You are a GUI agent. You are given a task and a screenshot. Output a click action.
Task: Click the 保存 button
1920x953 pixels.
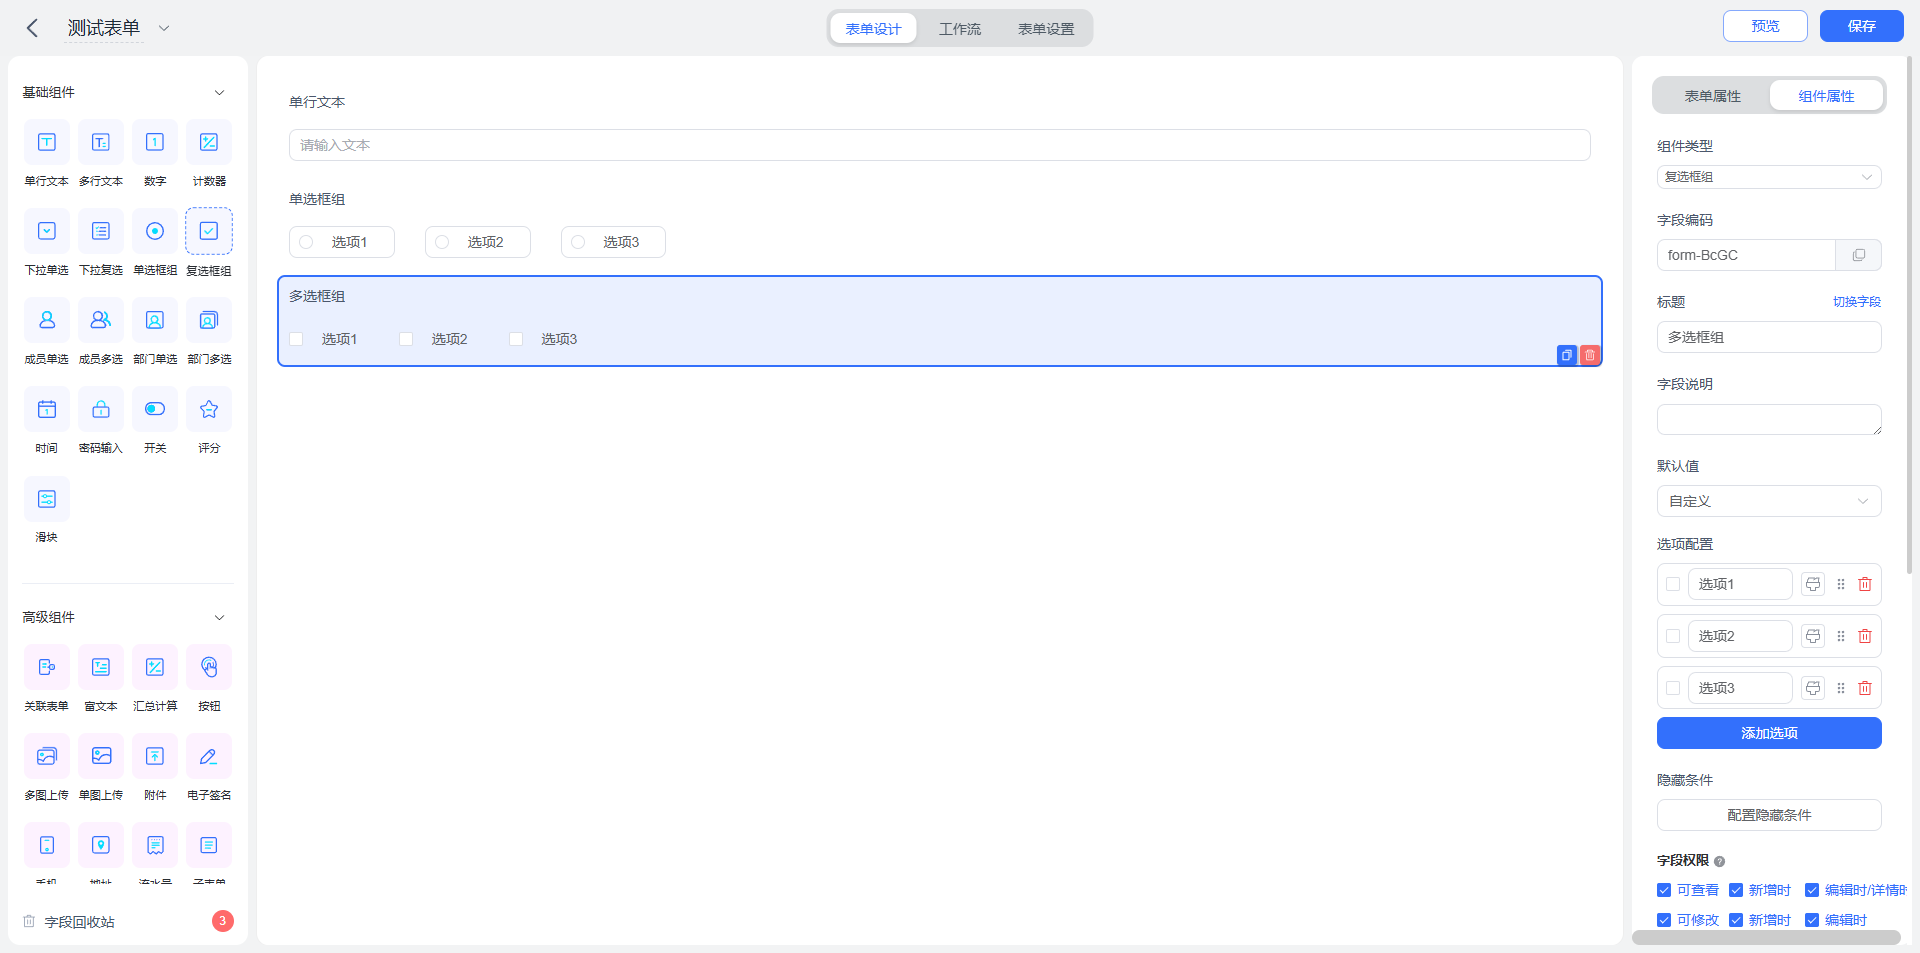coord(1861,26)
